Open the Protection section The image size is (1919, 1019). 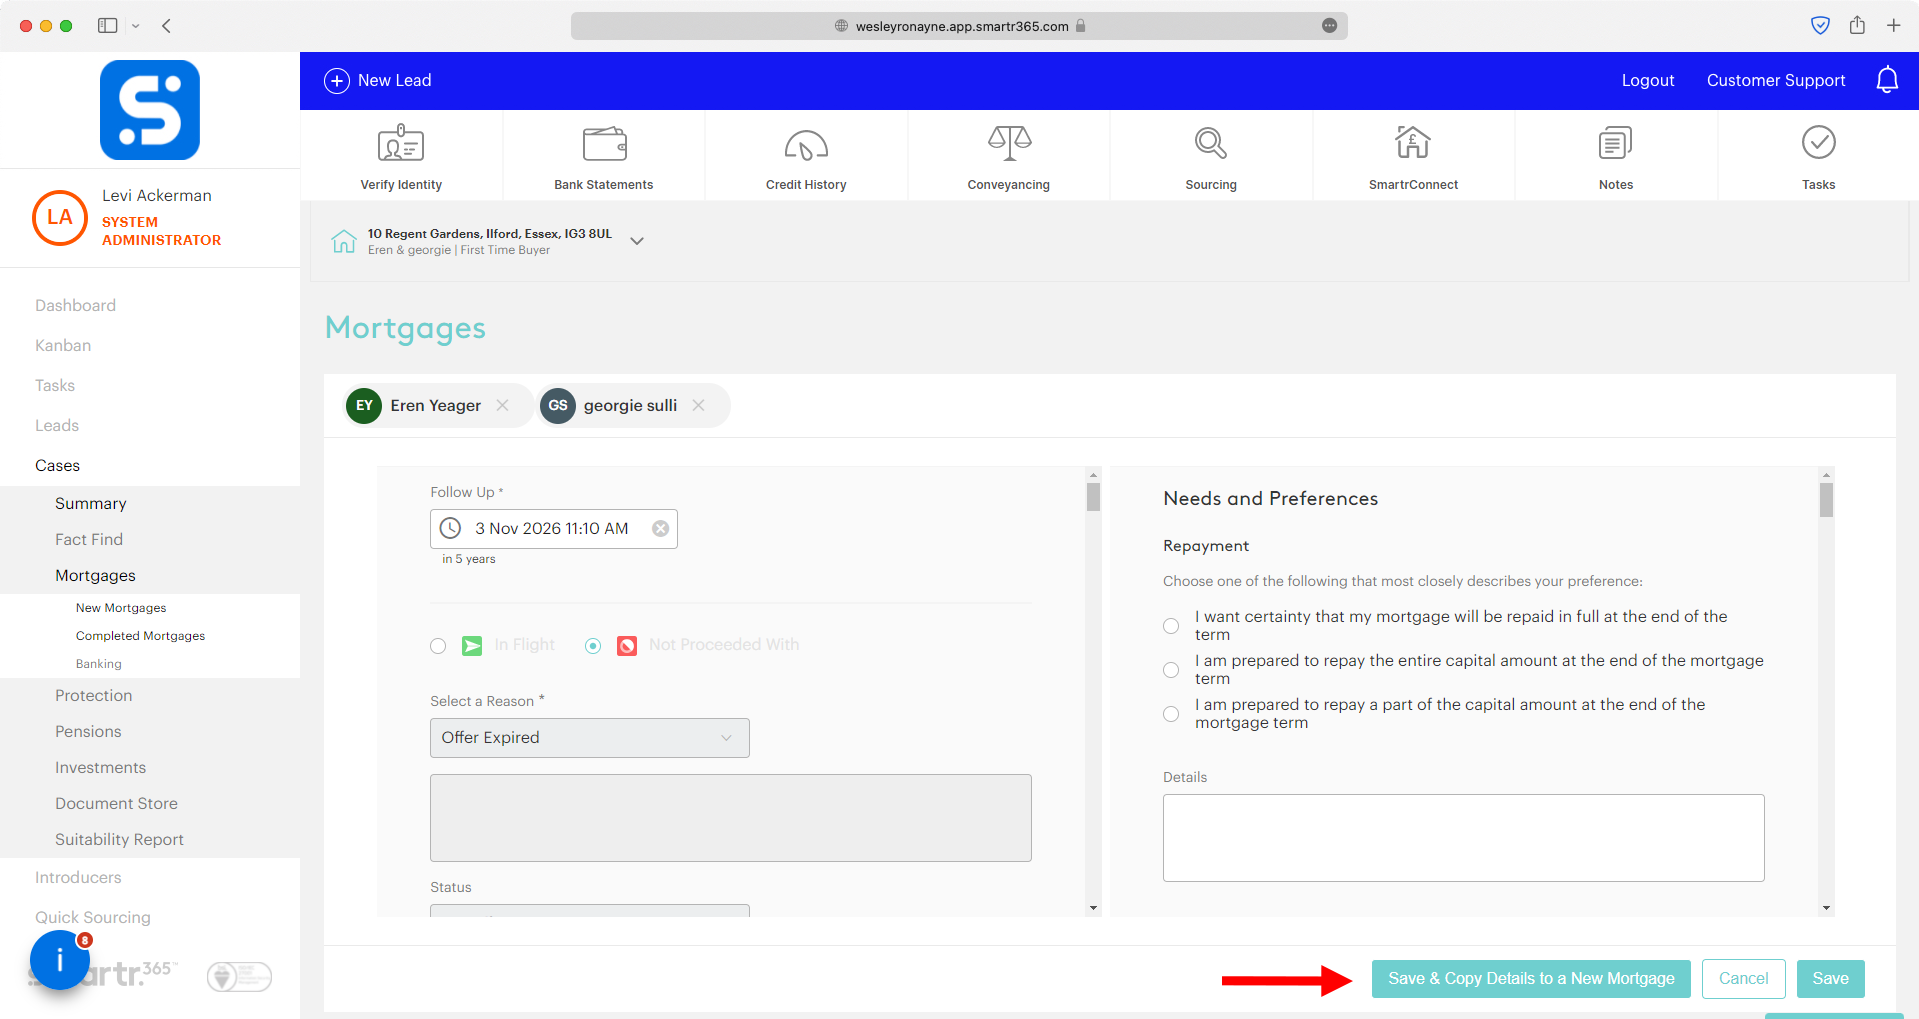tap(93, 696)
